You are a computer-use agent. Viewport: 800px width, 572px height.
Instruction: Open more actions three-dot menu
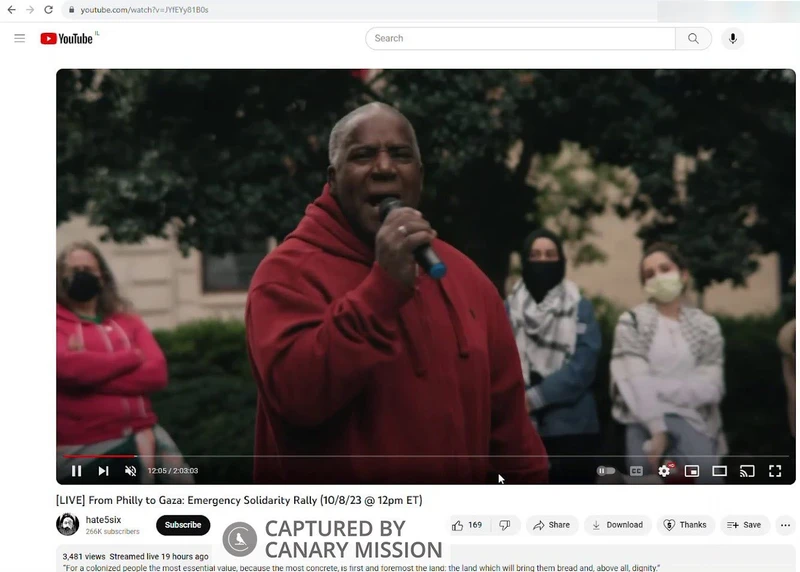point(785,525)
